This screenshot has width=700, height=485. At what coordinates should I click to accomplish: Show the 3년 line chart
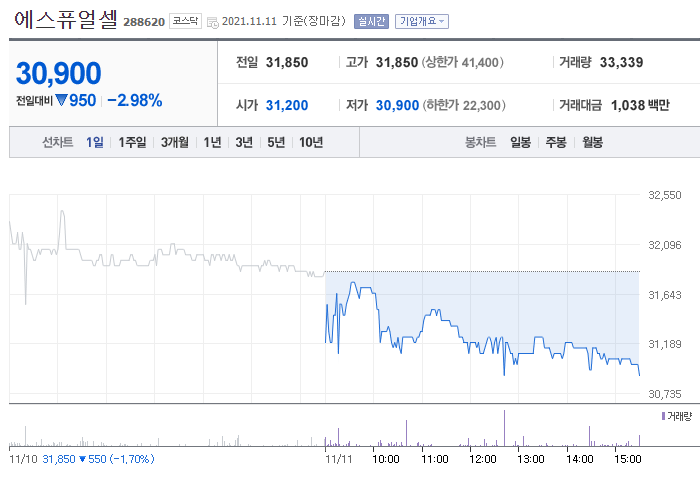[x=244, y=142]
